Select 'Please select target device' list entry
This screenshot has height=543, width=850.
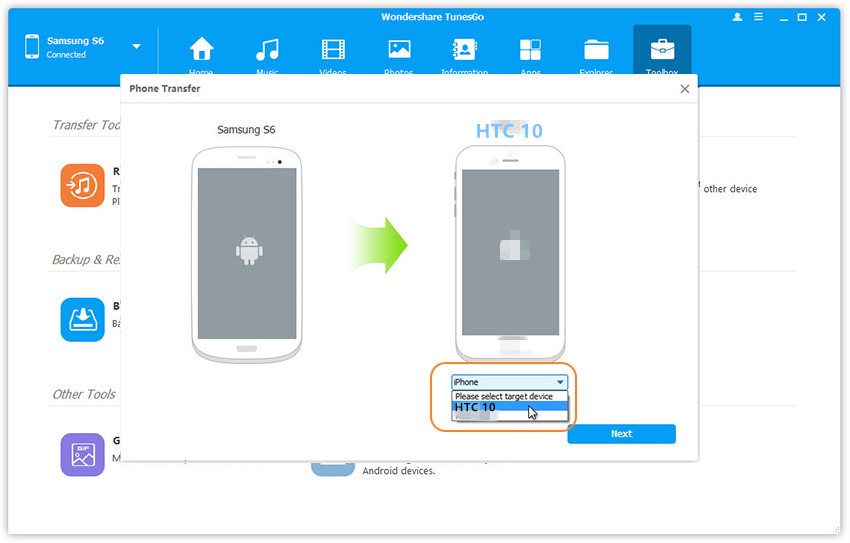pos(510,396)
